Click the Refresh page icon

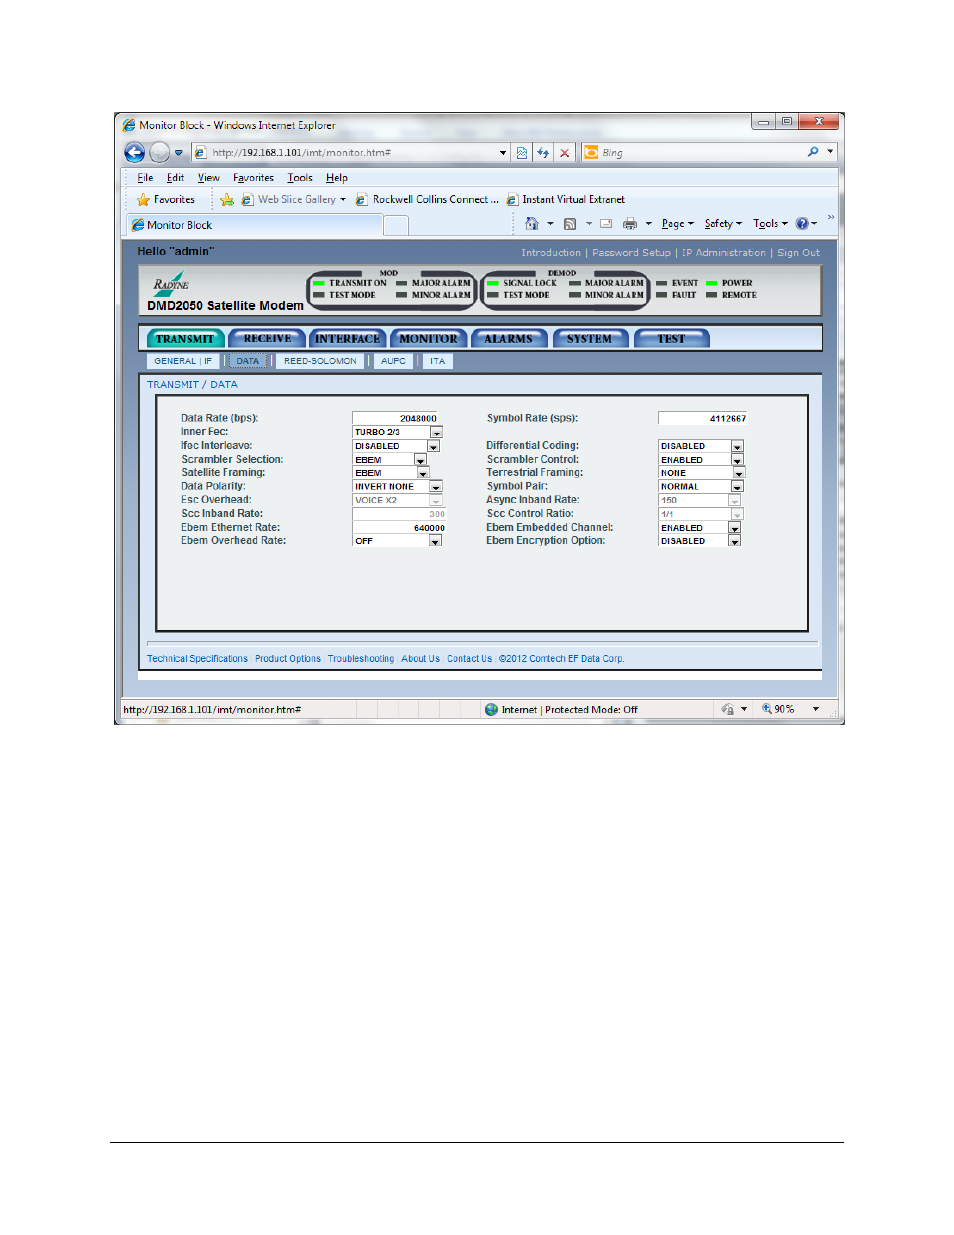point(543,153)
